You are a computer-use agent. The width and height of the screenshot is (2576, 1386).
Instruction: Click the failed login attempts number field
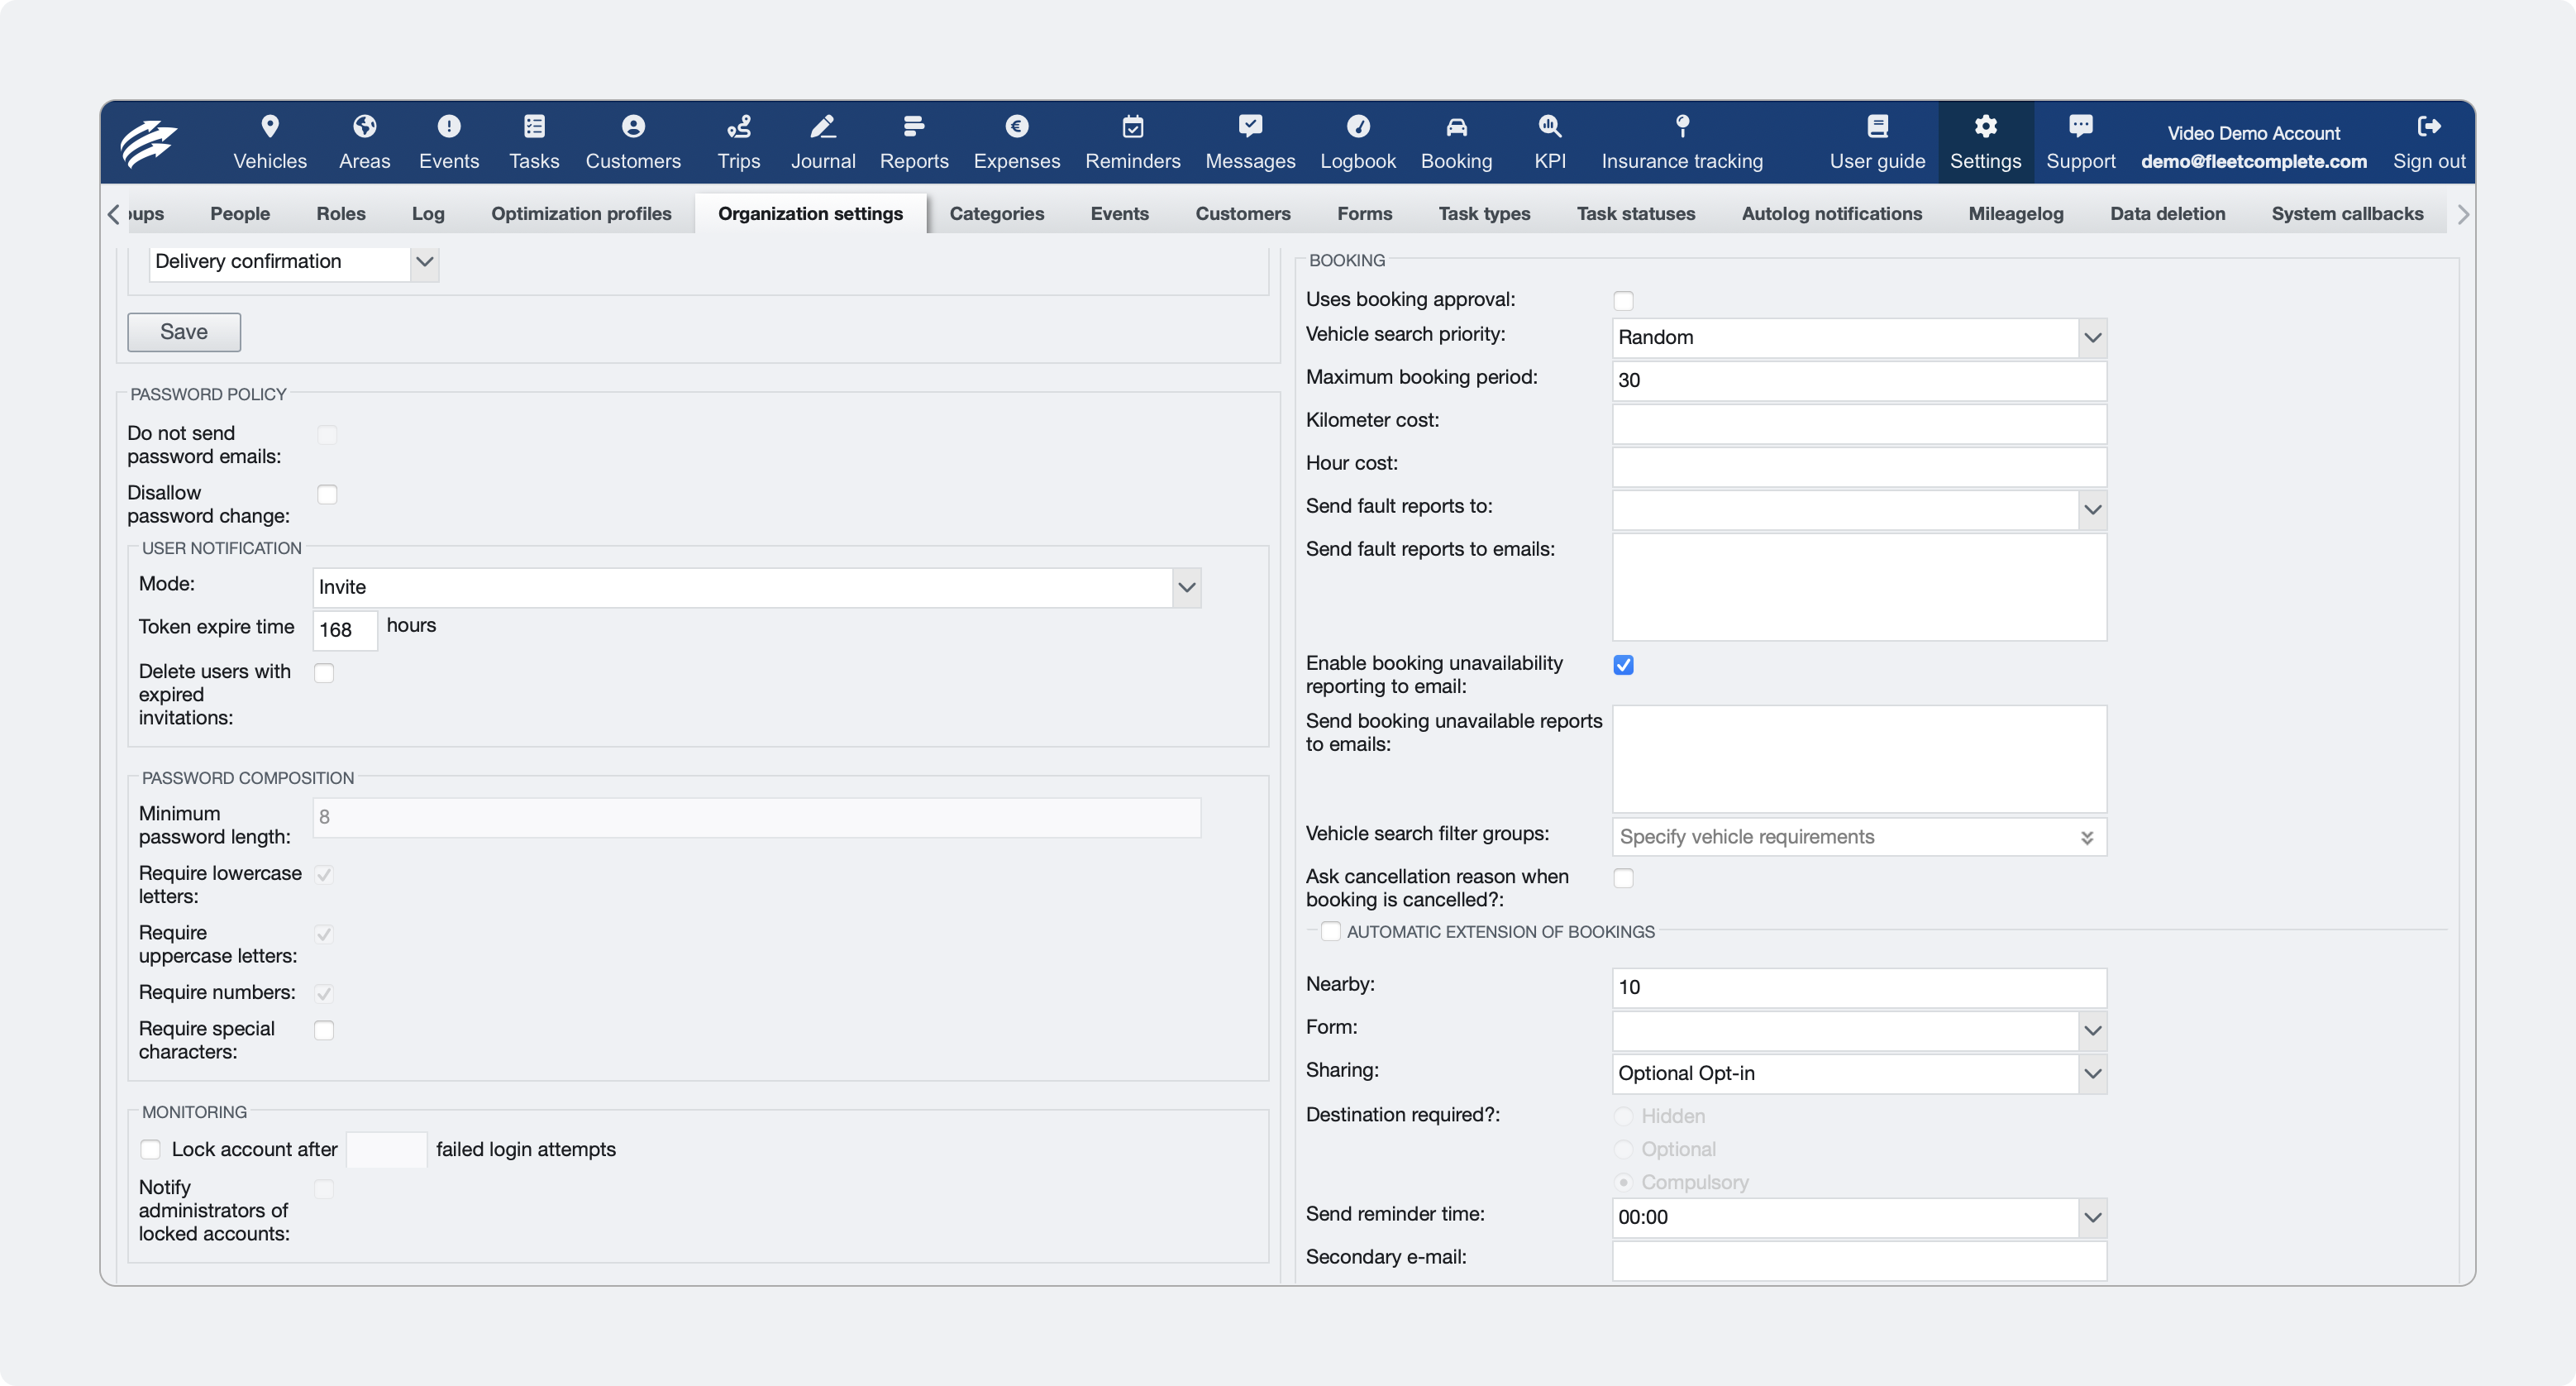[x=386, y=1150]
